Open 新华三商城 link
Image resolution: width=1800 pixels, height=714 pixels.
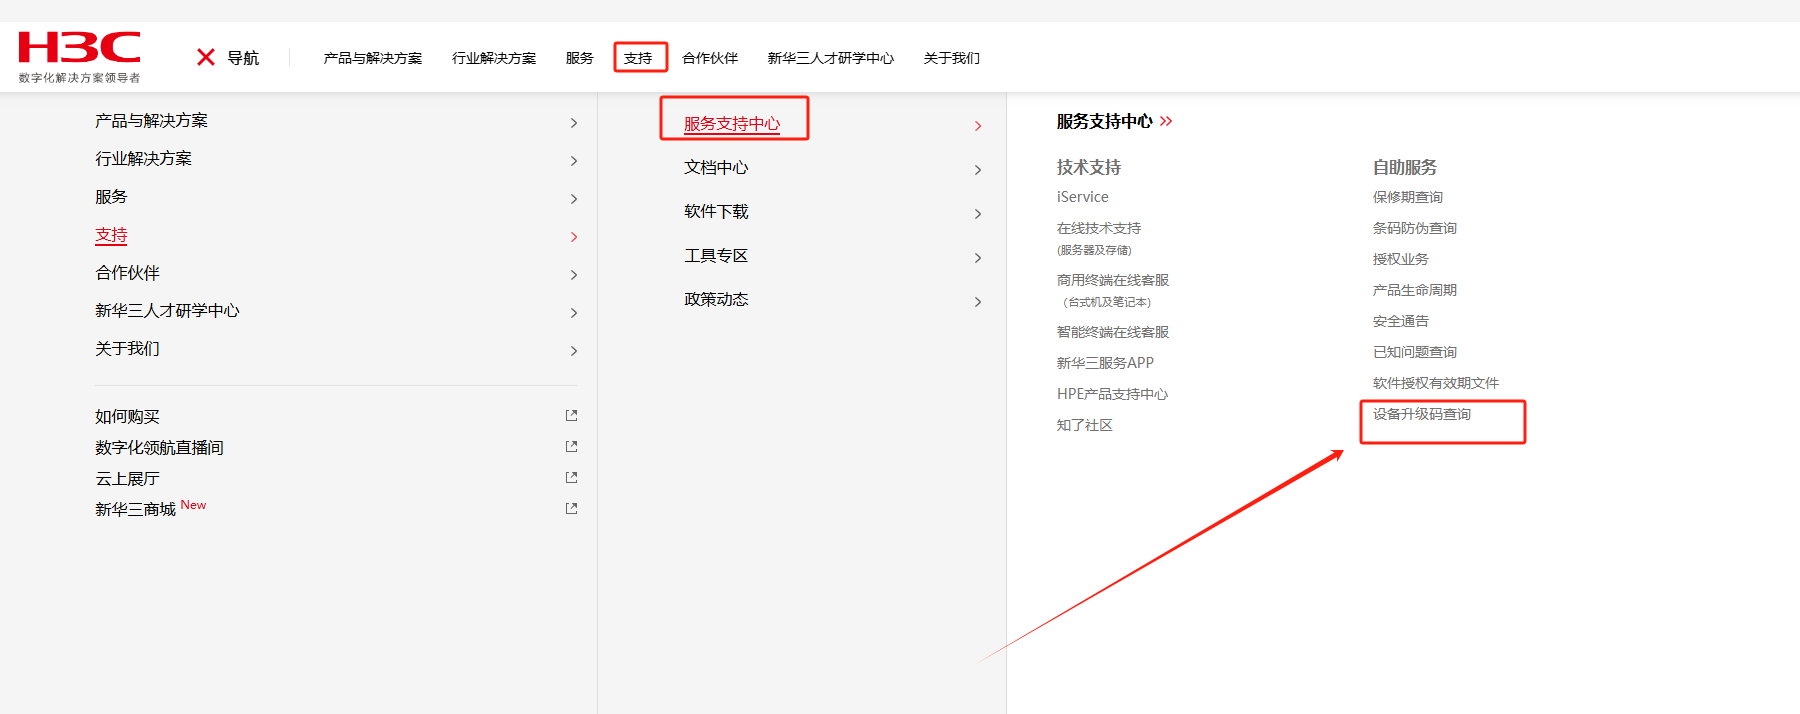(135, 510)
